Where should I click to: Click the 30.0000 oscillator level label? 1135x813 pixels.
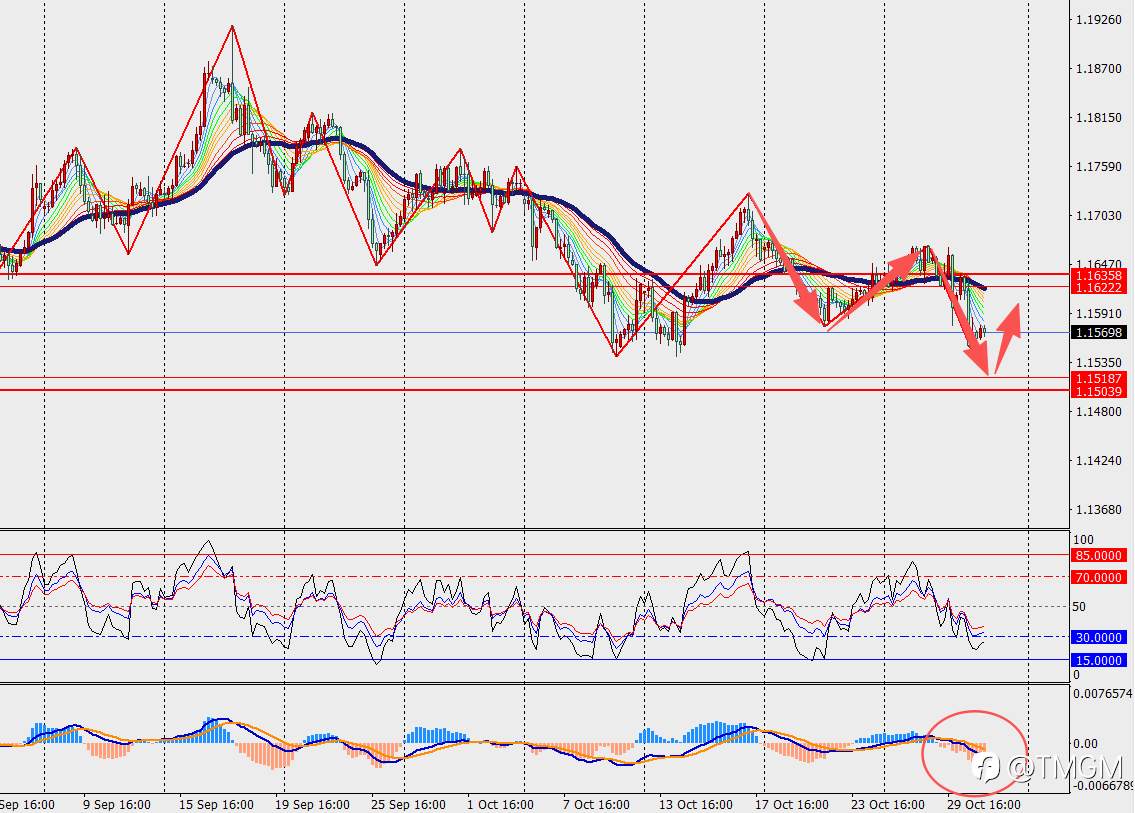click(x=1098, y=637)
